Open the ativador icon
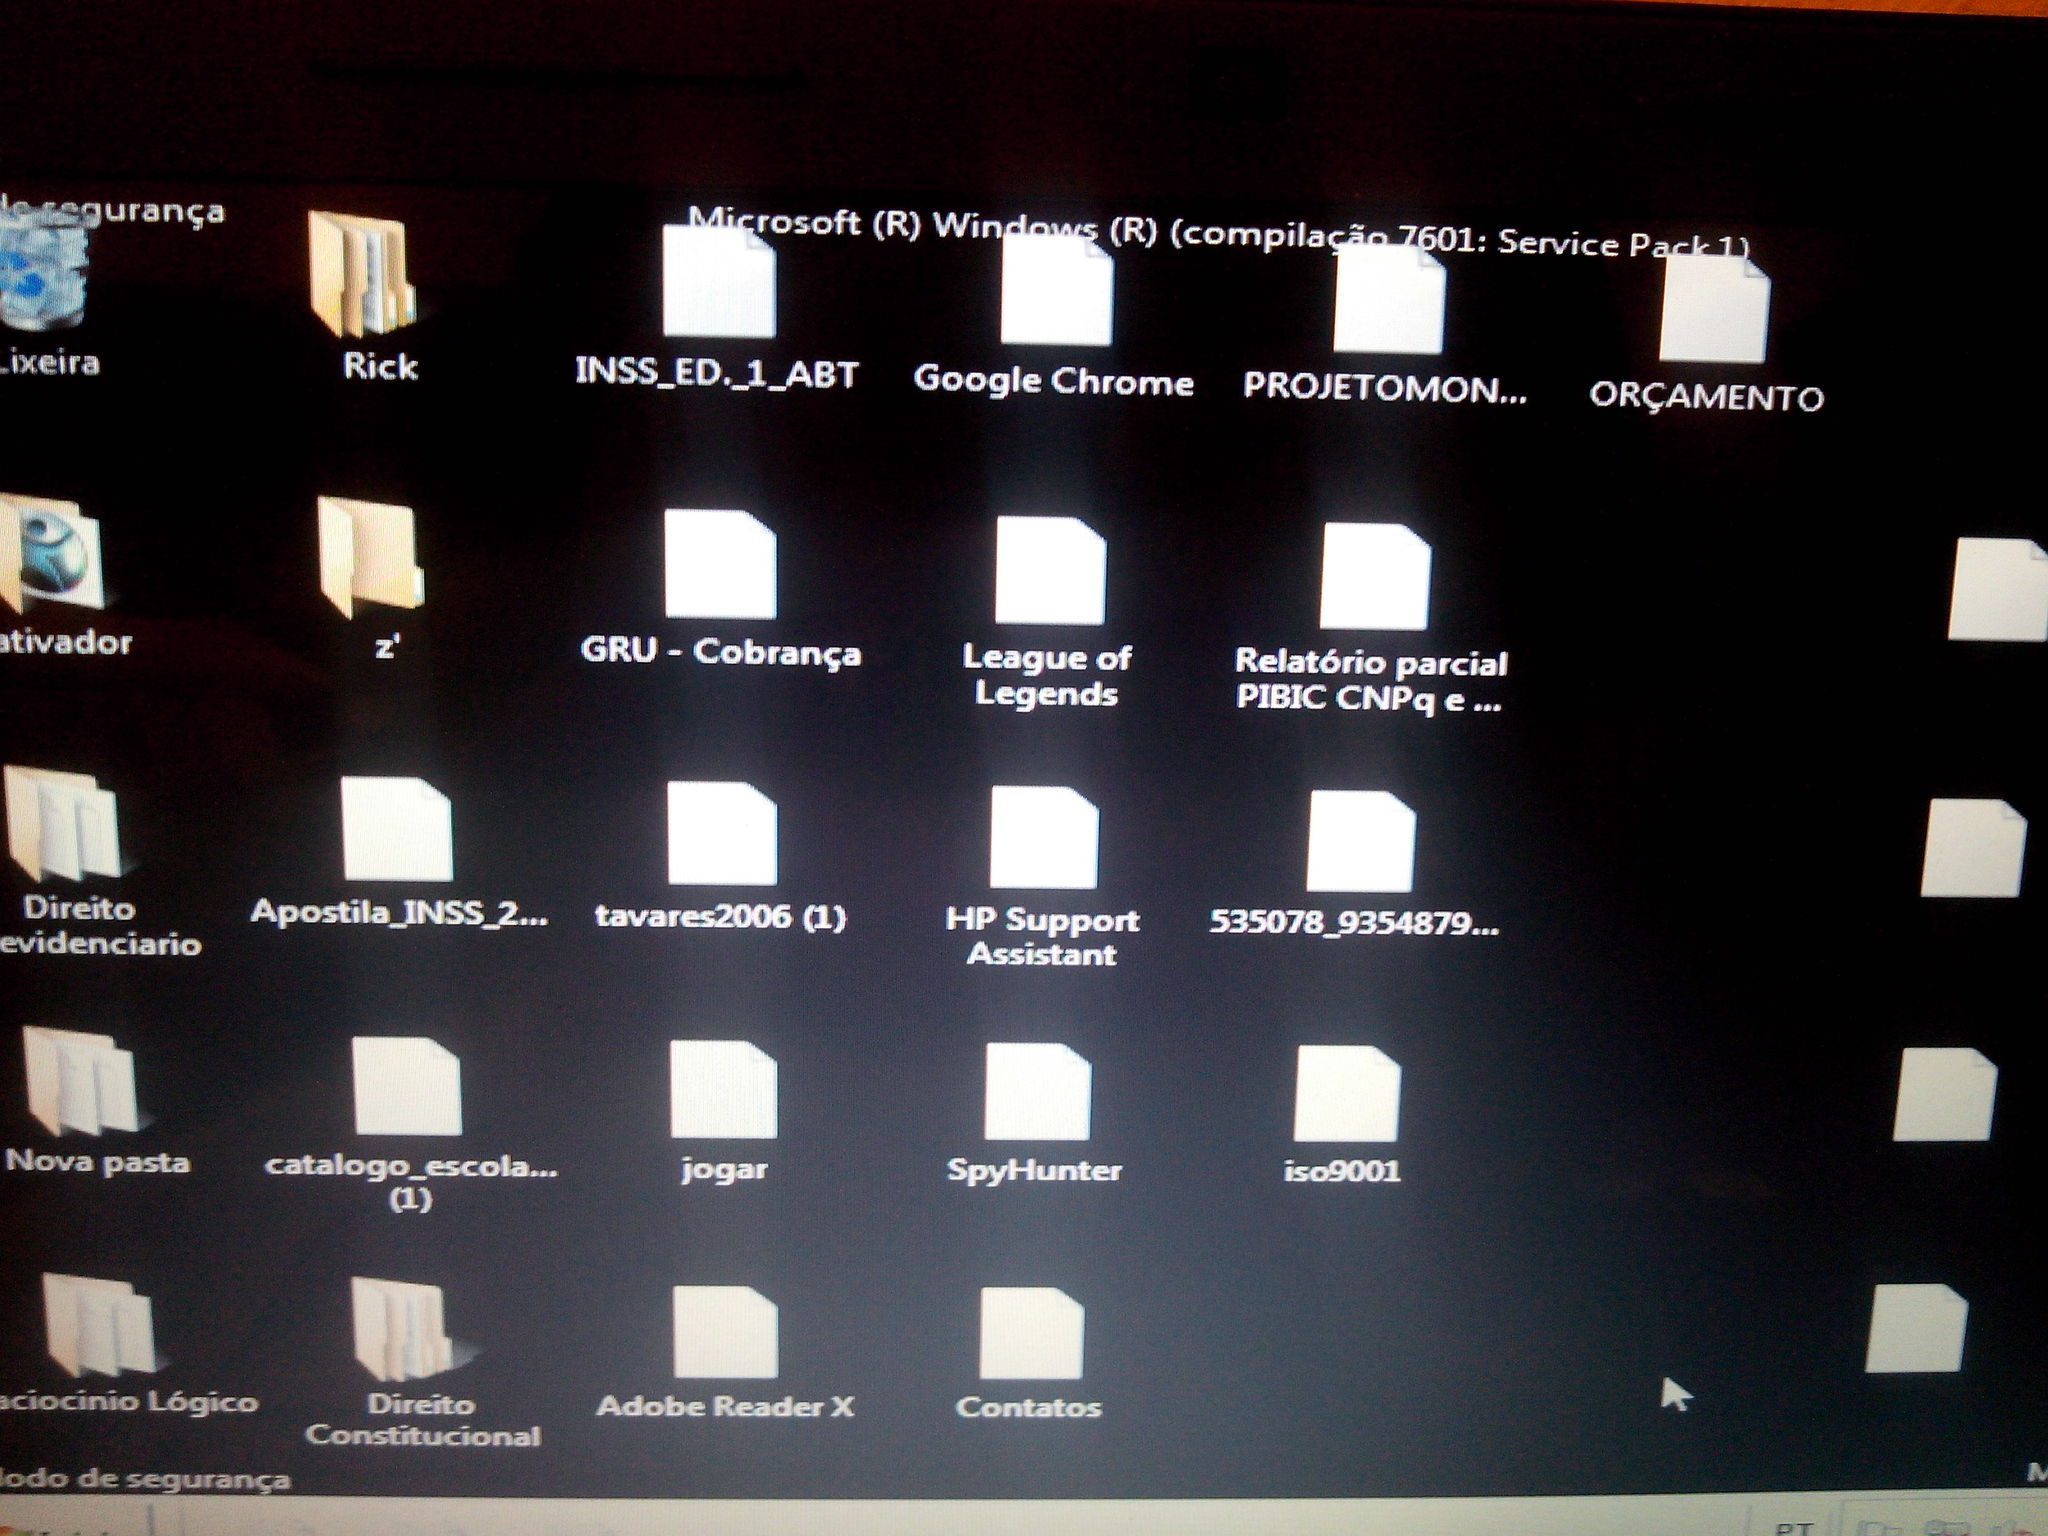Image resolution: width=2048 pixels, height=1536 pixels. pyautogui.click(x=52, y=555)
